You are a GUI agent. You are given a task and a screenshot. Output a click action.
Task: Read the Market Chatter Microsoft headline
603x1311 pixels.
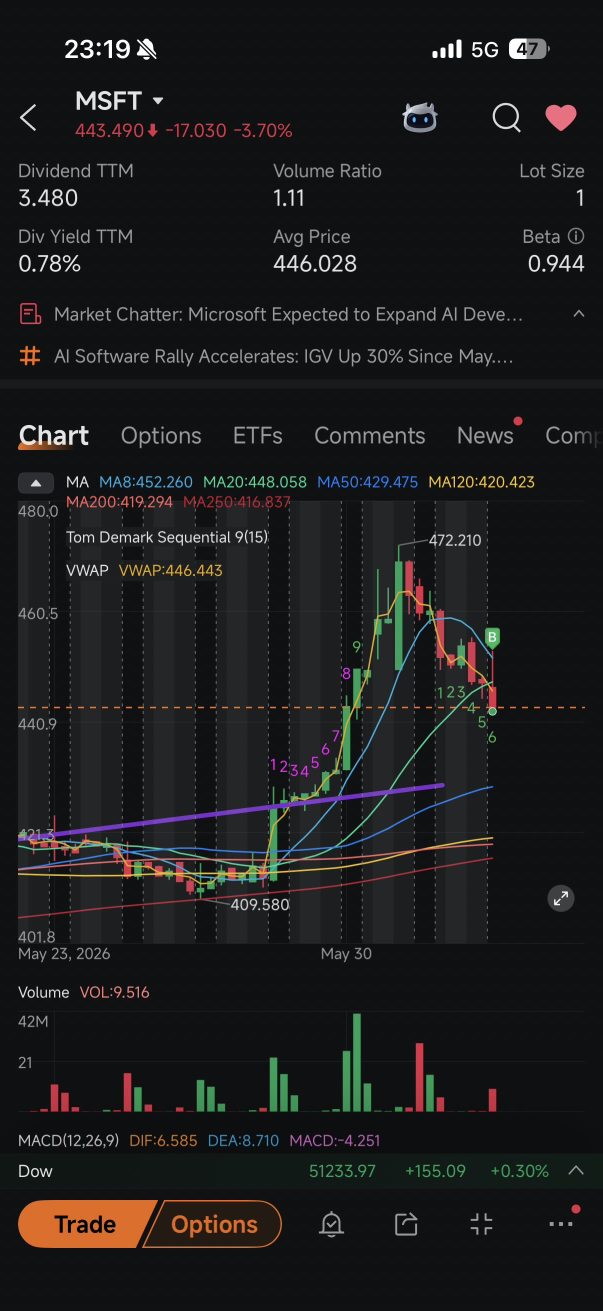point(288,314)
